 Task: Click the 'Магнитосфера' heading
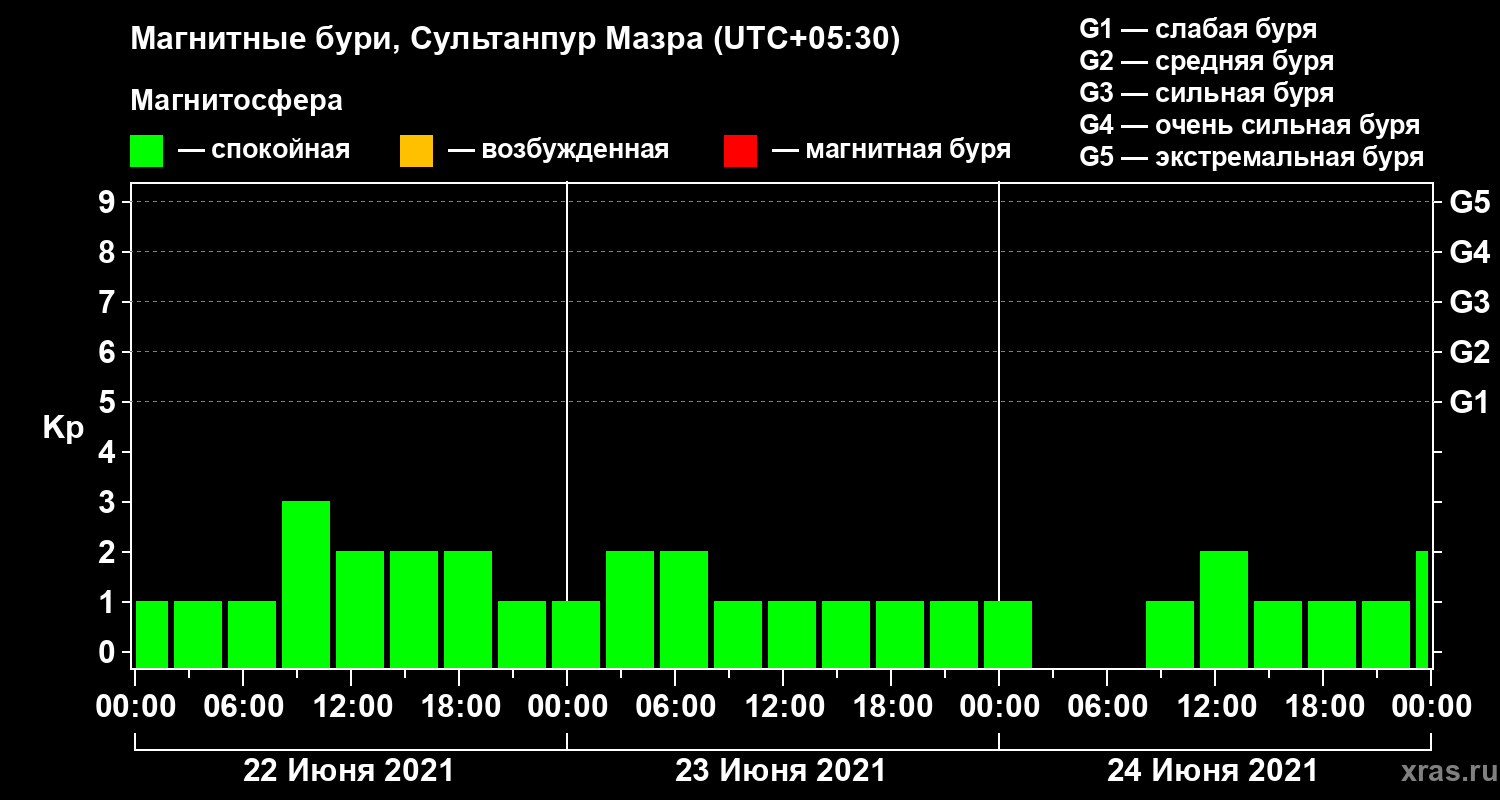point(236,101)
